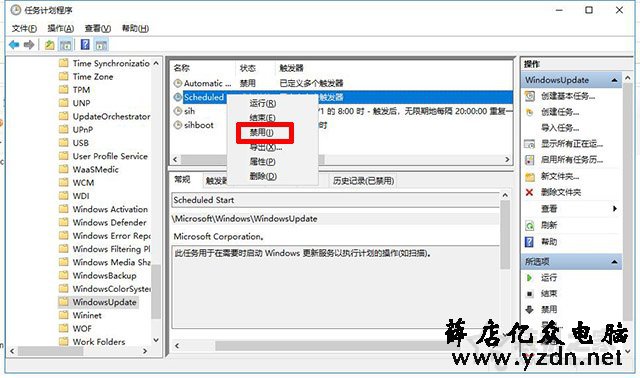Collapse the 所选项 actions section

tap(614, 262)
